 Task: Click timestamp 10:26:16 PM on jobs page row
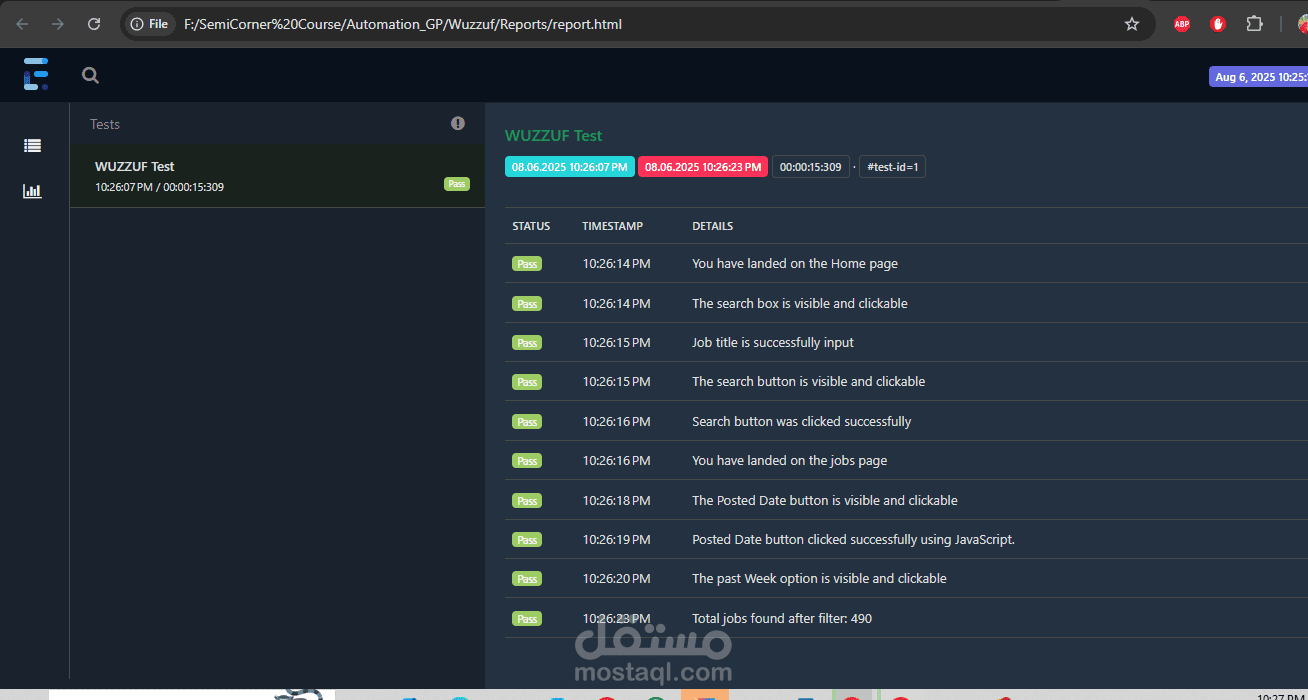pyautogui.click(x=616, y=460)
